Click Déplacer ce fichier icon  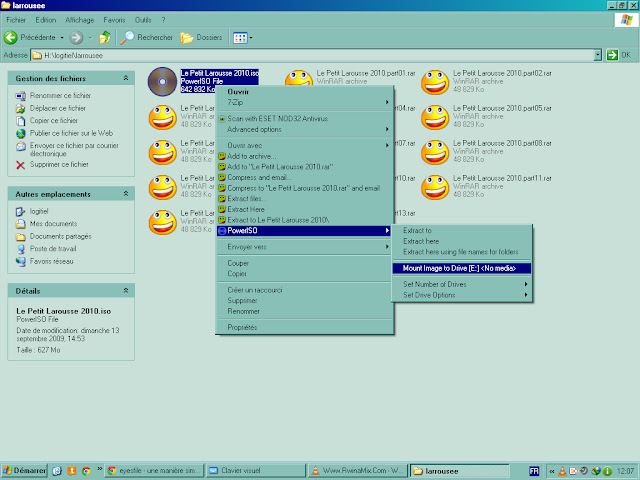tap(20, 108)
